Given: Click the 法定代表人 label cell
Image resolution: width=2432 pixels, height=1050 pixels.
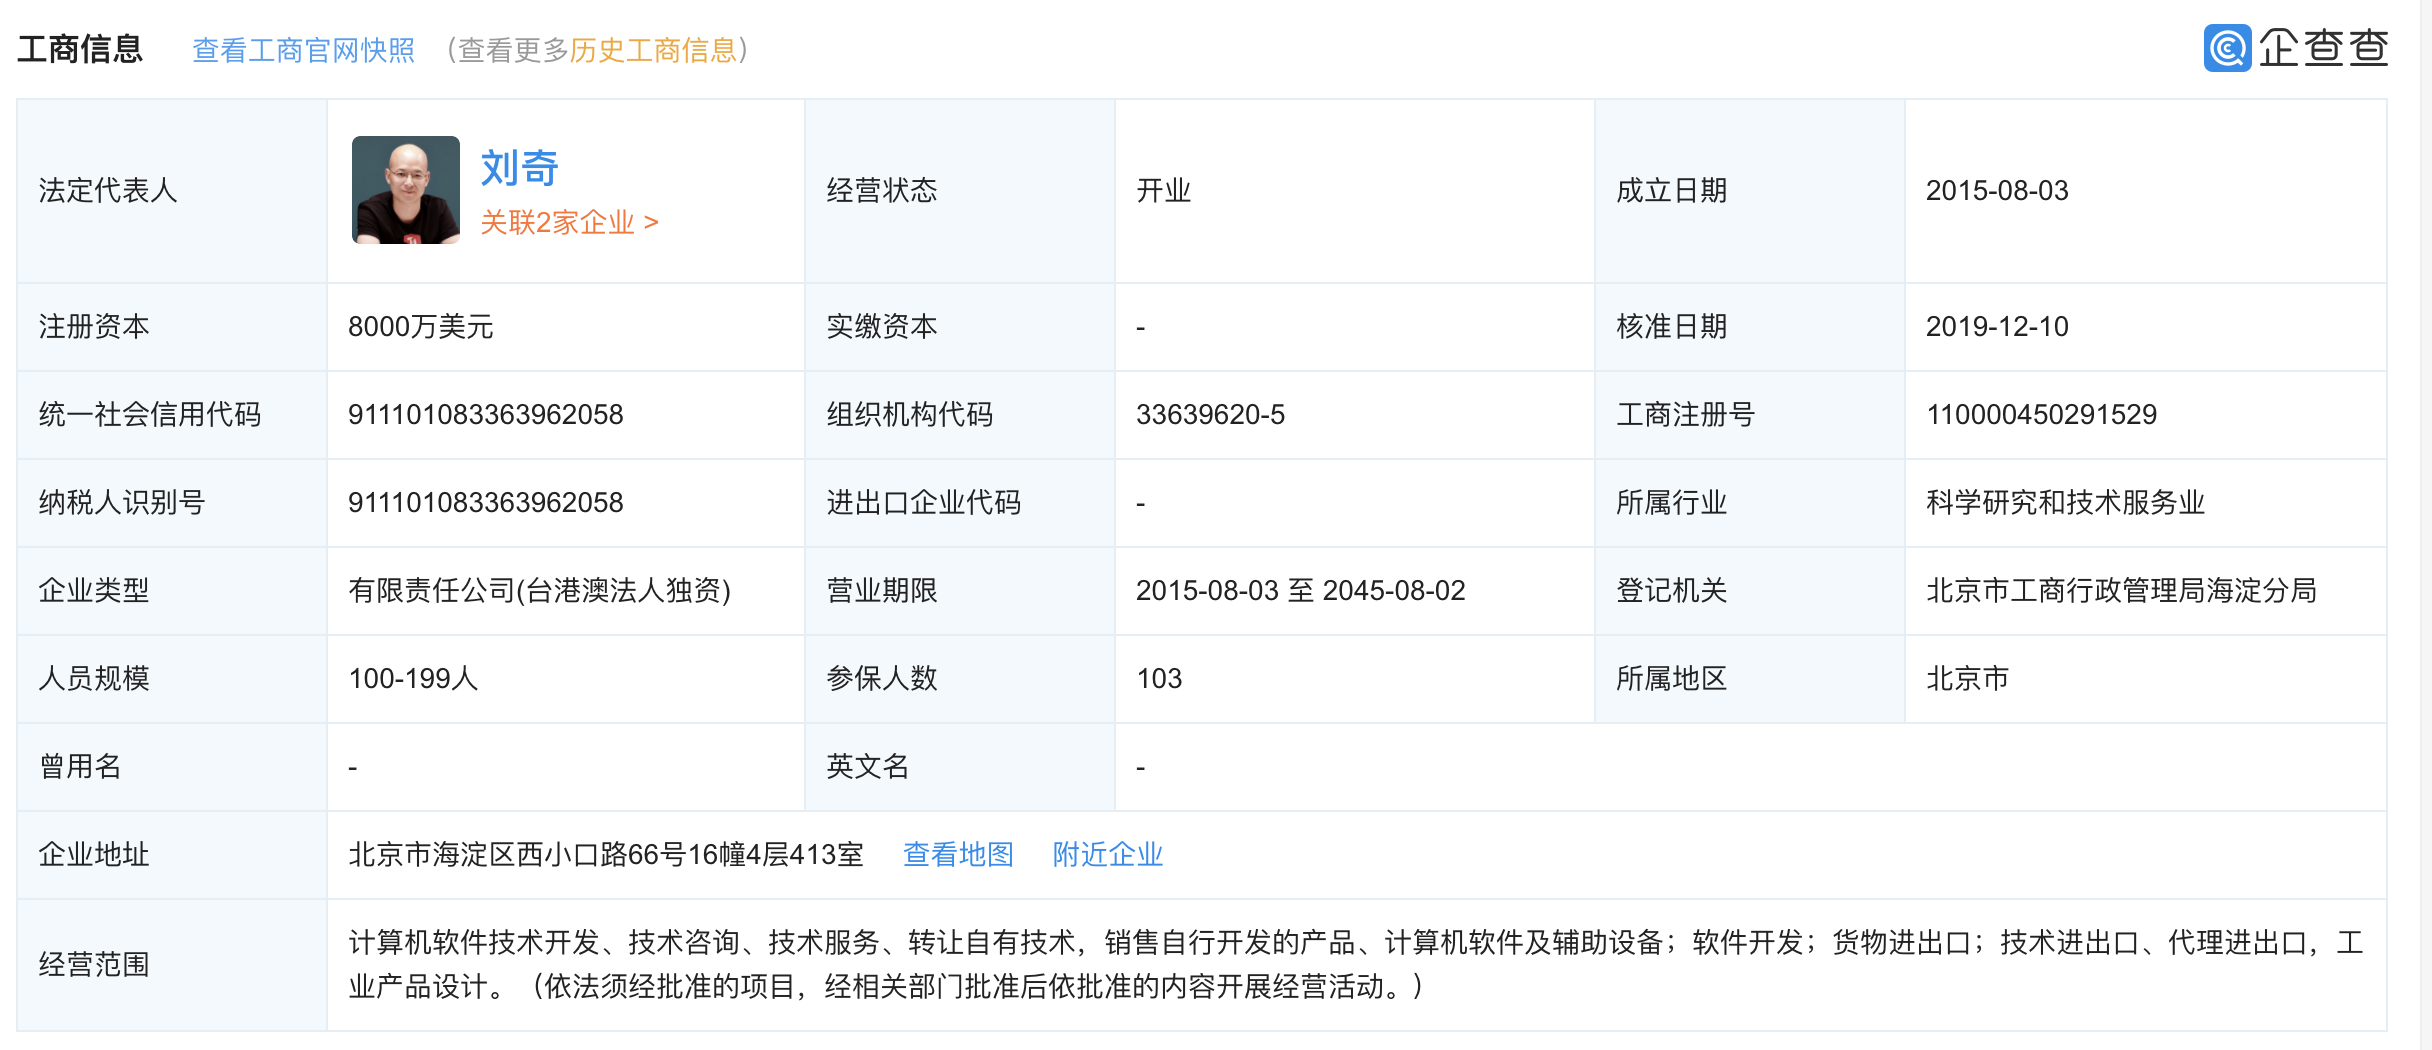Looking at the screenshot, I should (x=172, y=191).
